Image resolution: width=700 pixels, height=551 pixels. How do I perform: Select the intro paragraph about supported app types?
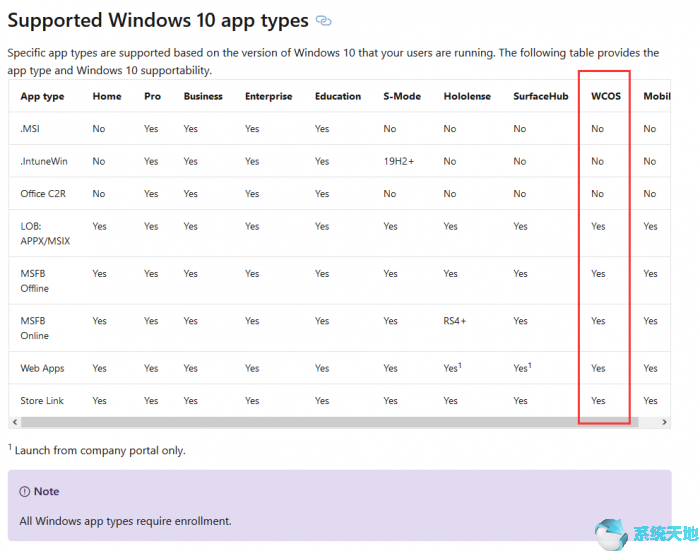click(333, 62)
